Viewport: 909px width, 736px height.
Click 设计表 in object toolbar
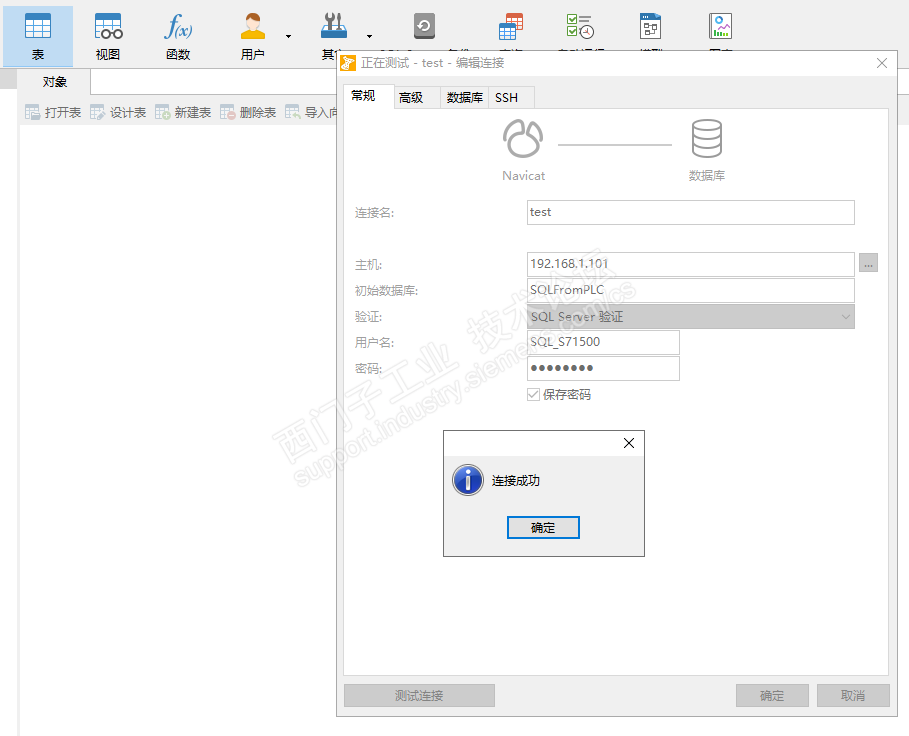click(x=118, y=112)
